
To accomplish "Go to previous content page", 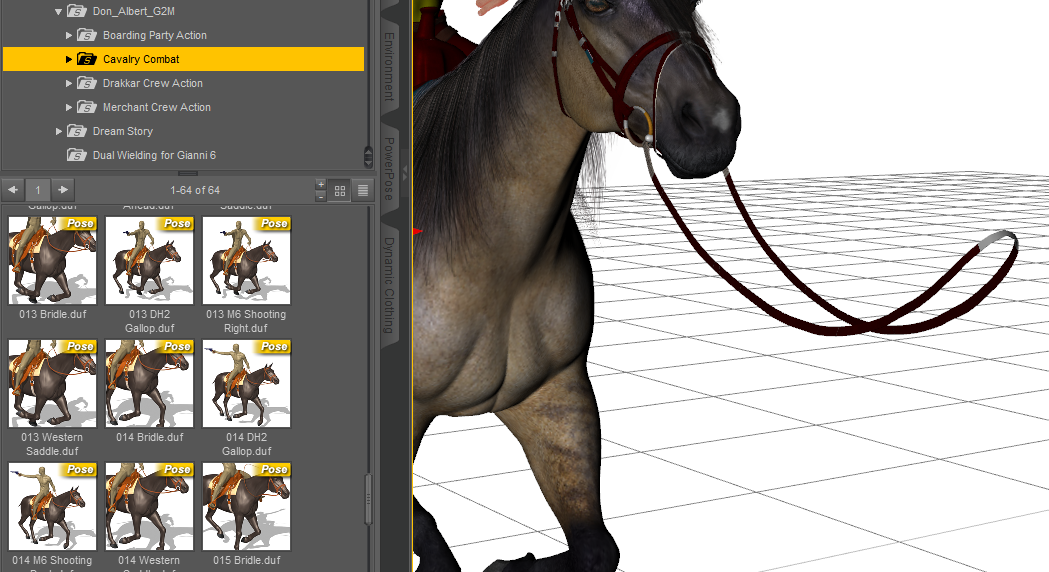I will (x=13, y=190).
